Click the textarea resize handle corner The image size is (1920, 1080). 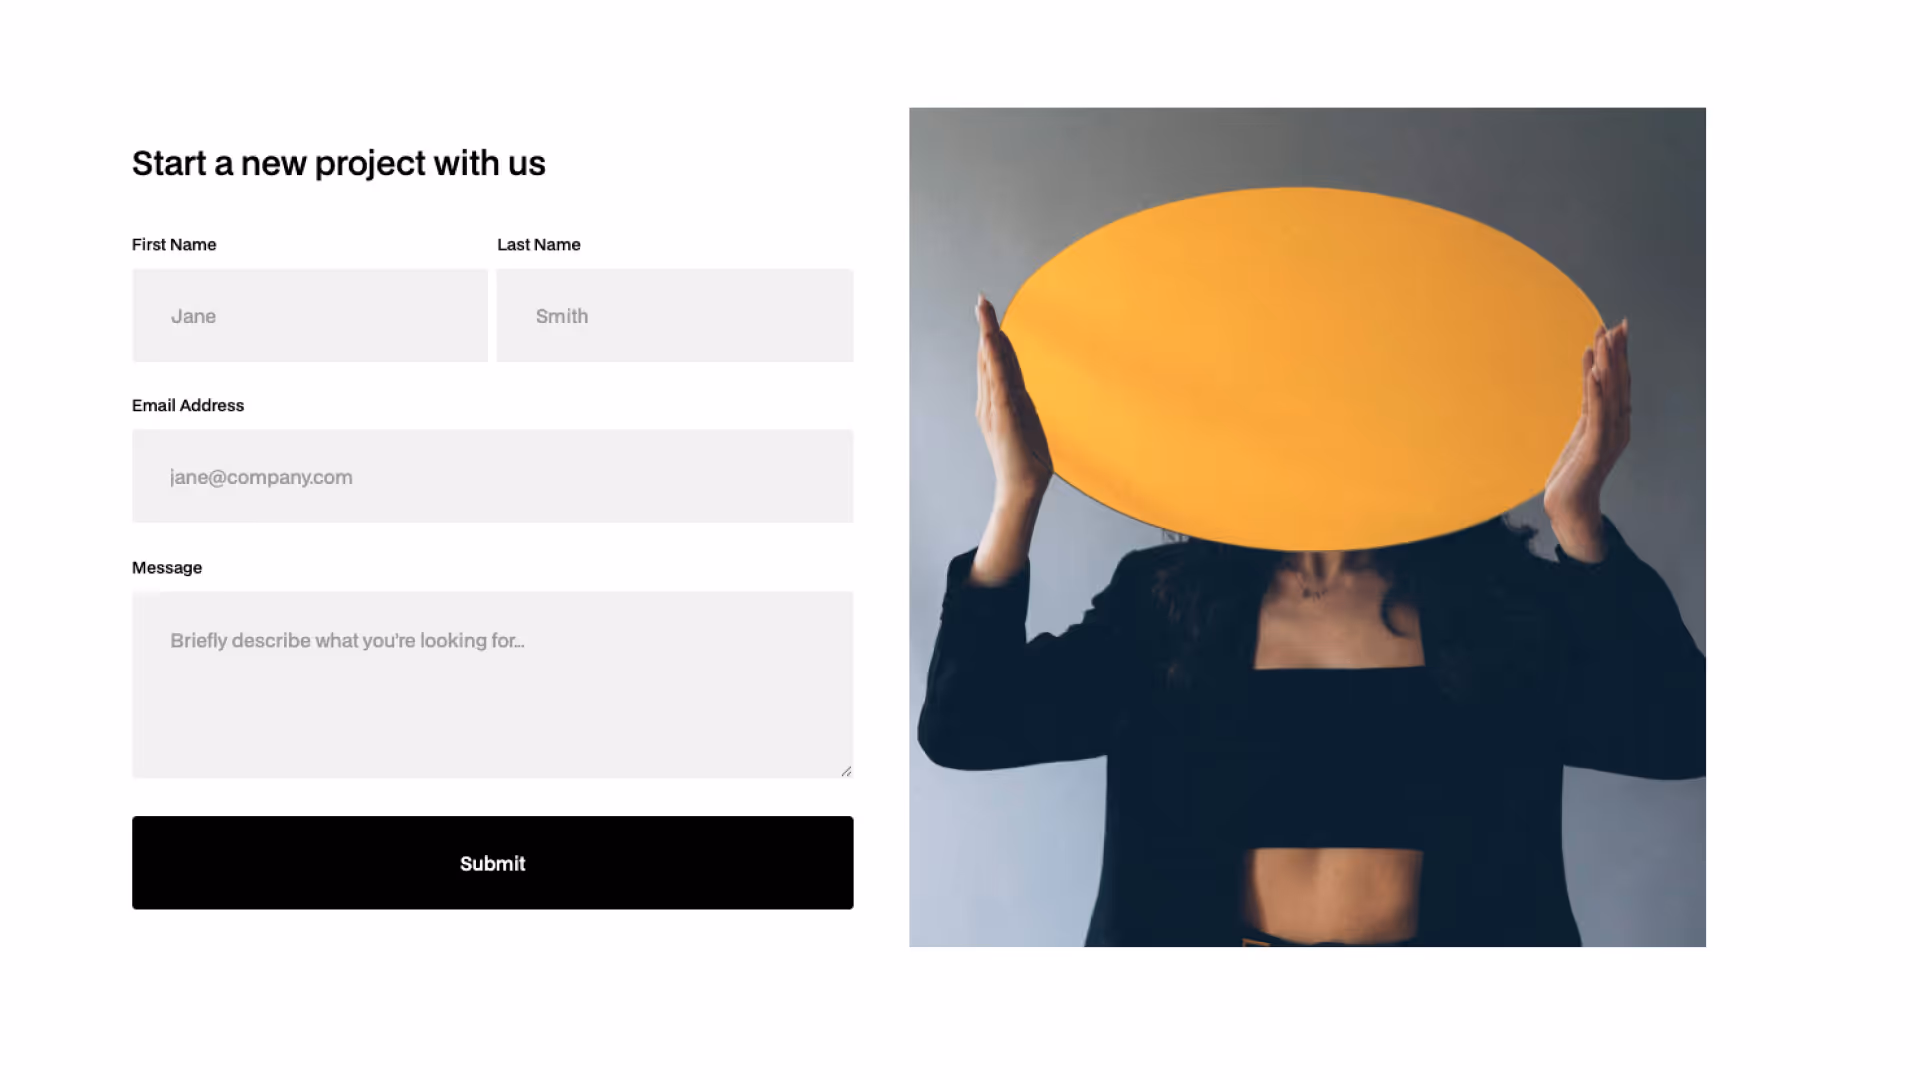[x=846, y=770]
